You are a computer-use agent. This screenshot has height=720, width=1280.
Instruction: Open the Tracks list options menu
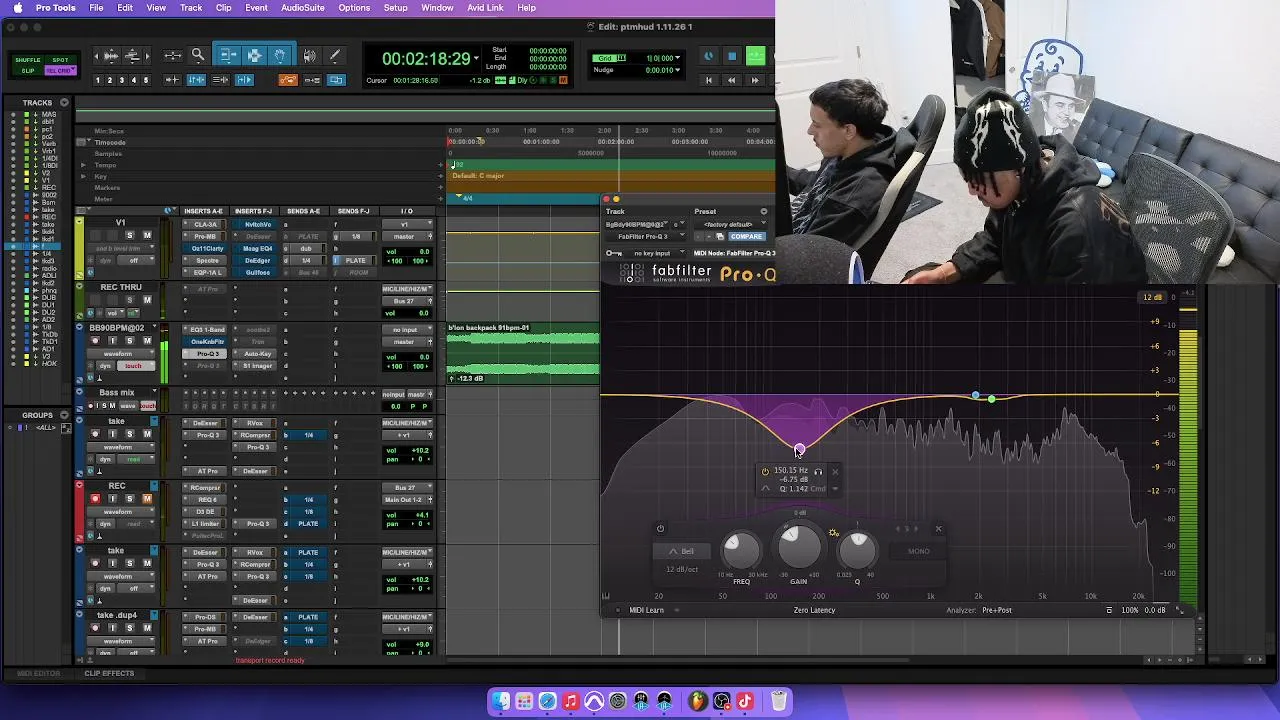[x=64, y=103]
